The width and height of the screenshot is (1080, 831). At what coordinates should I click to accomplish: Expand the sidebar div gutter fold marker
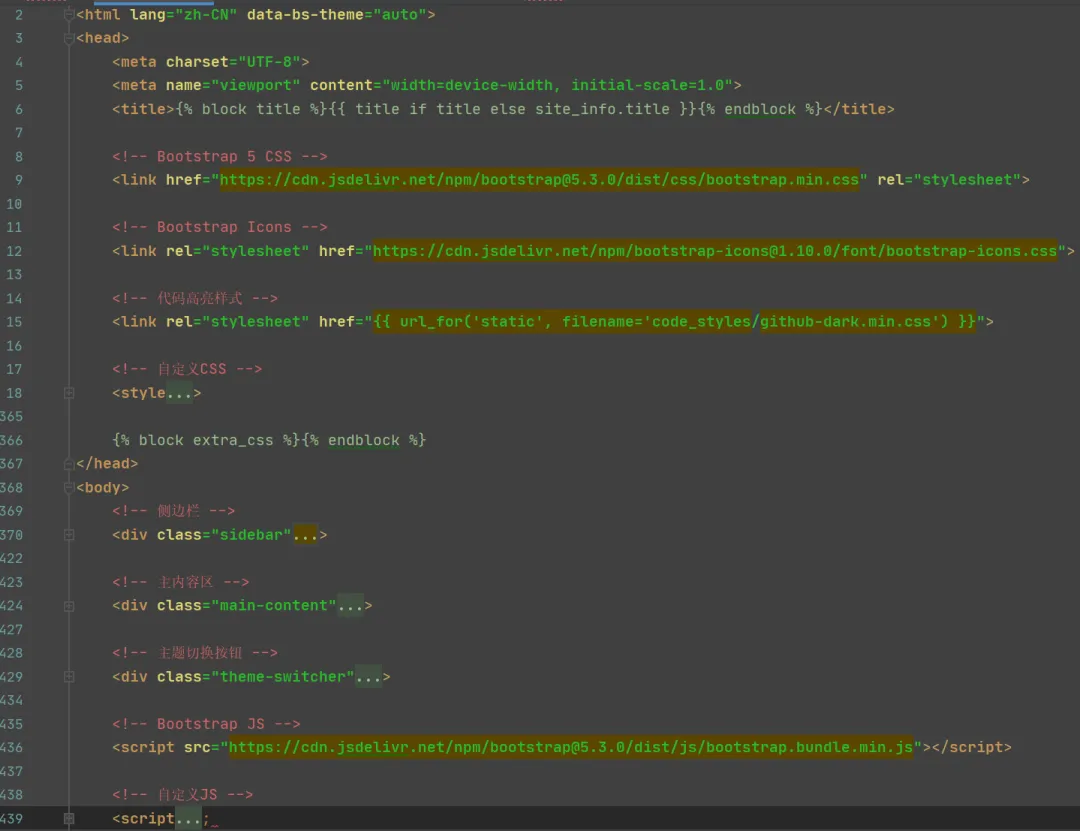[x=69, y=535]
